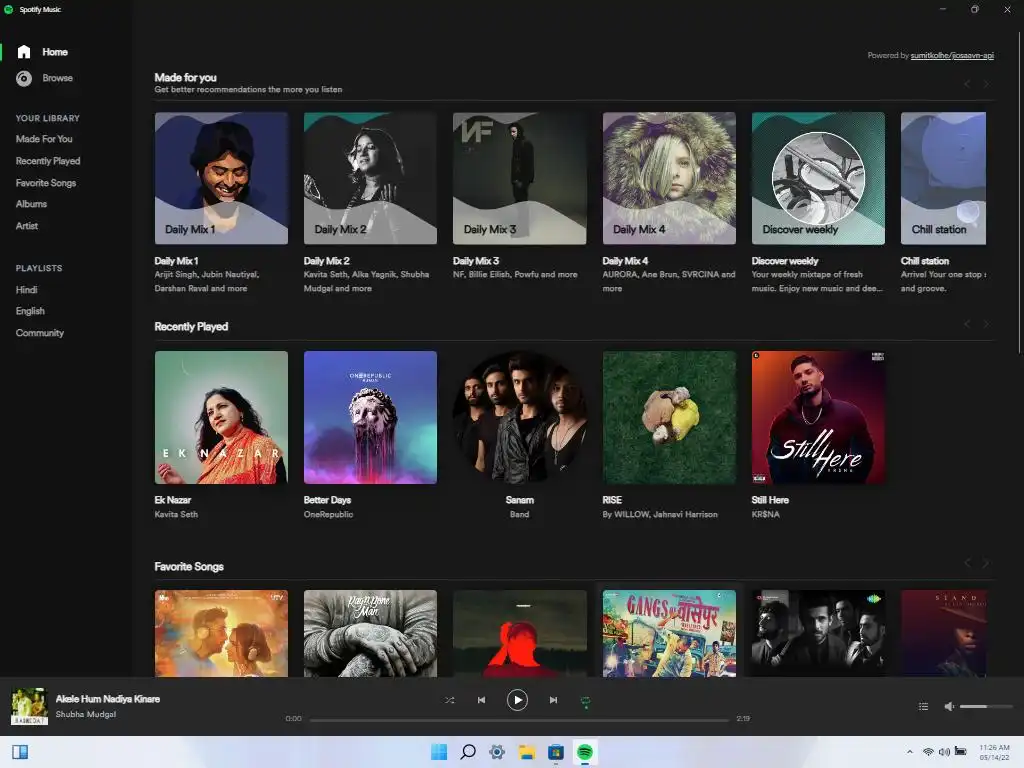Click Akele Hum Nadiya Kinare song title
Viewport: 1024px width, 768px height.
click(108, 699)
